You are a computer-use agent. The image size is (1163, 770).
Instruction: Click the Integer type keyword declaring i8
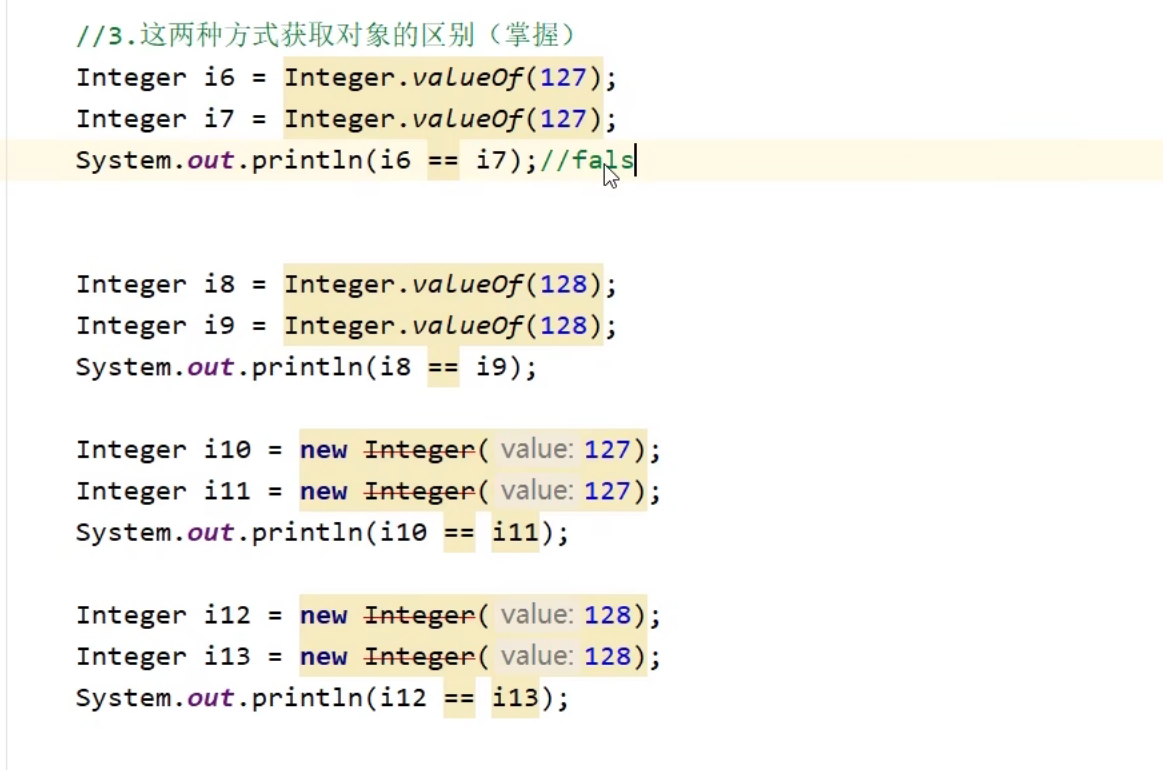131,284
